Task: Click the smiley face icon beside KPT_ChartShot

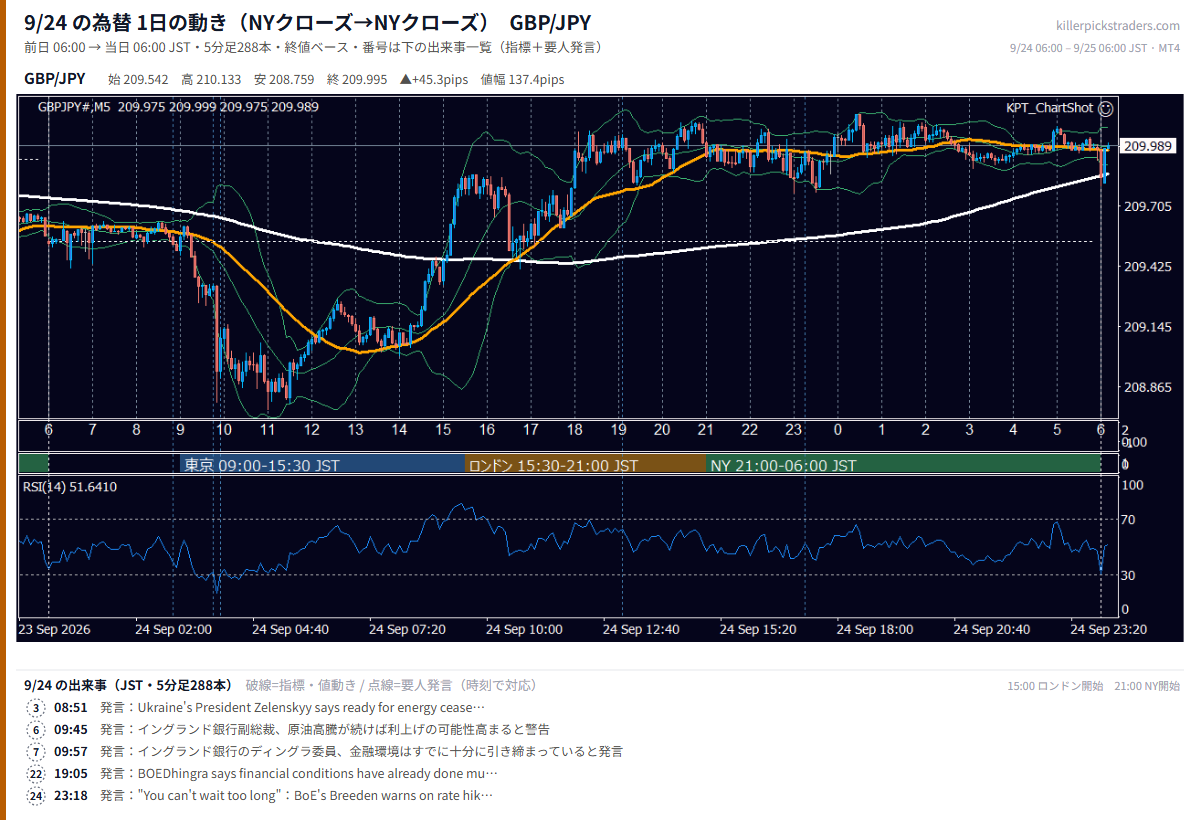Action: [x=1106, y=108]
